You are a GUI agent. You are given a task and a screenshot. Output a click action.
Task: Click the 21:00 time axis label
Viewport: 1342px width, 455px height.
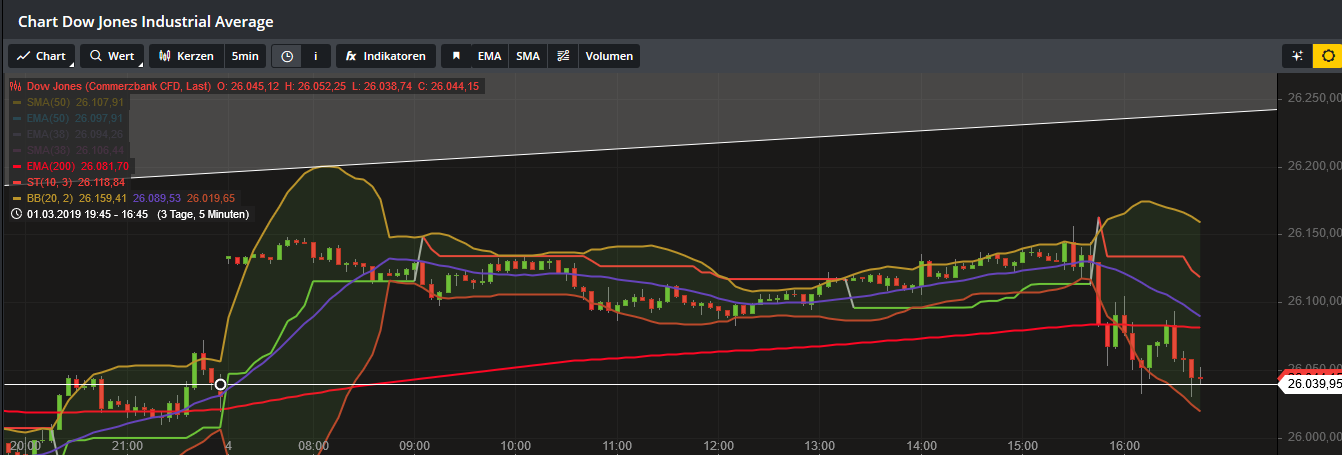point(127,446)
